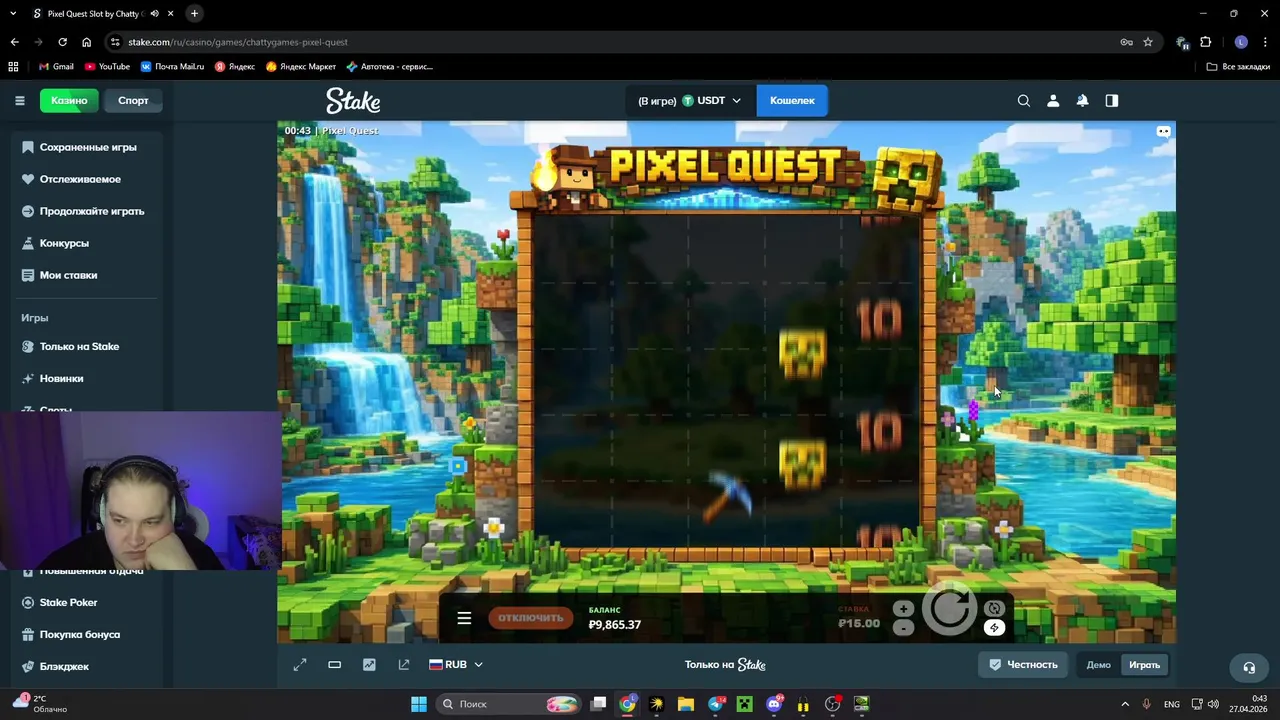The height and width of the screenshot is (720, 1280).
Task: Click the game frame options icon
Action: (1163, 131)
